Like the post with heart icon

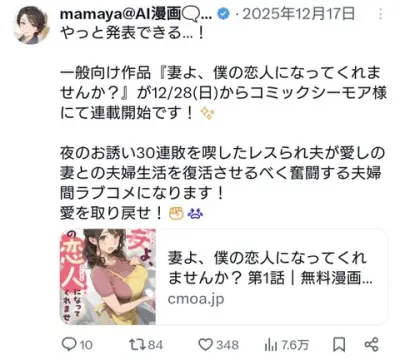[205, 345]
